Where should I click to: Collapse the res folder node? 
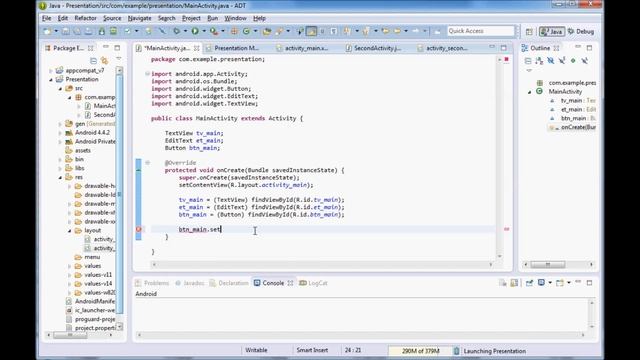60,177
